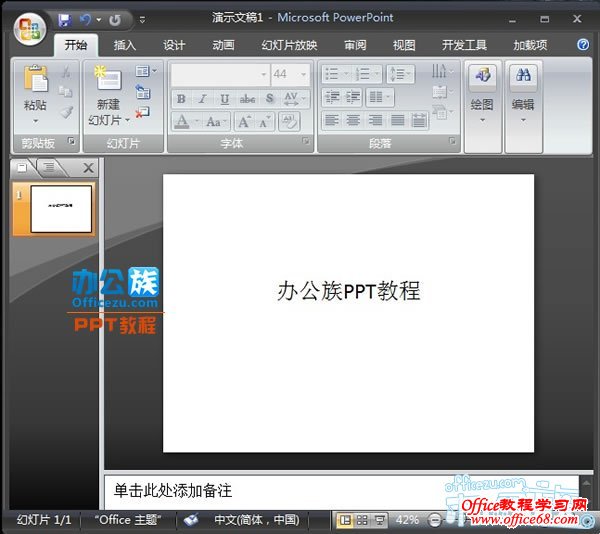600x534 pixels.
Task: Click the Cut scissors icon
Action: tap(66, 71)
